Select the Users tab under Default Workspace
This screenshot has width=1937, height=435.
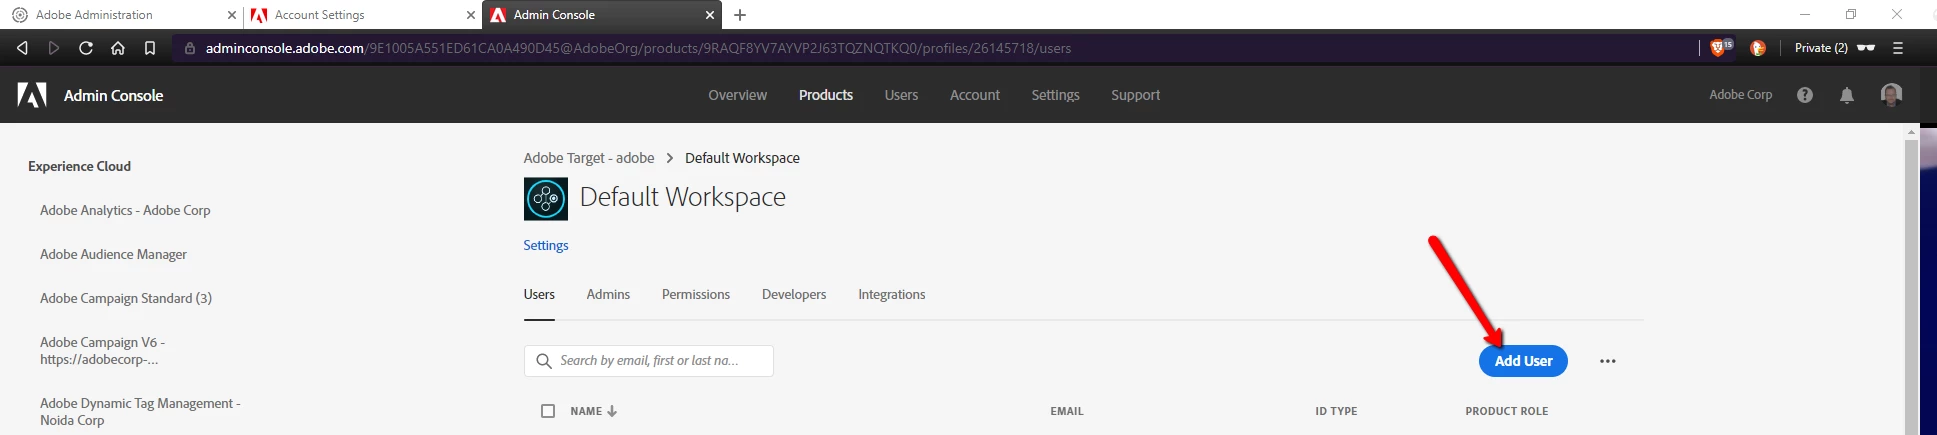pos(539,294)
